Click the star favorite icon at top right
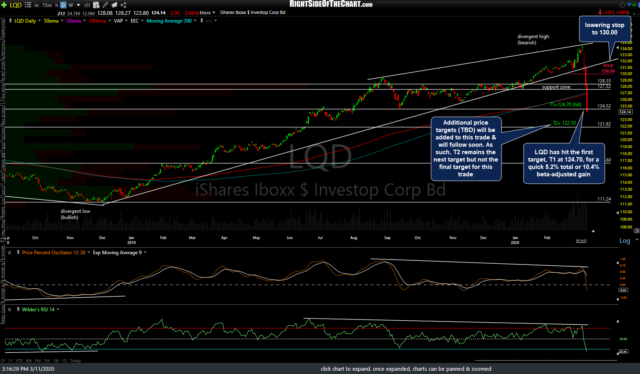This screenshot has width=640, height=374. point(622,5)
